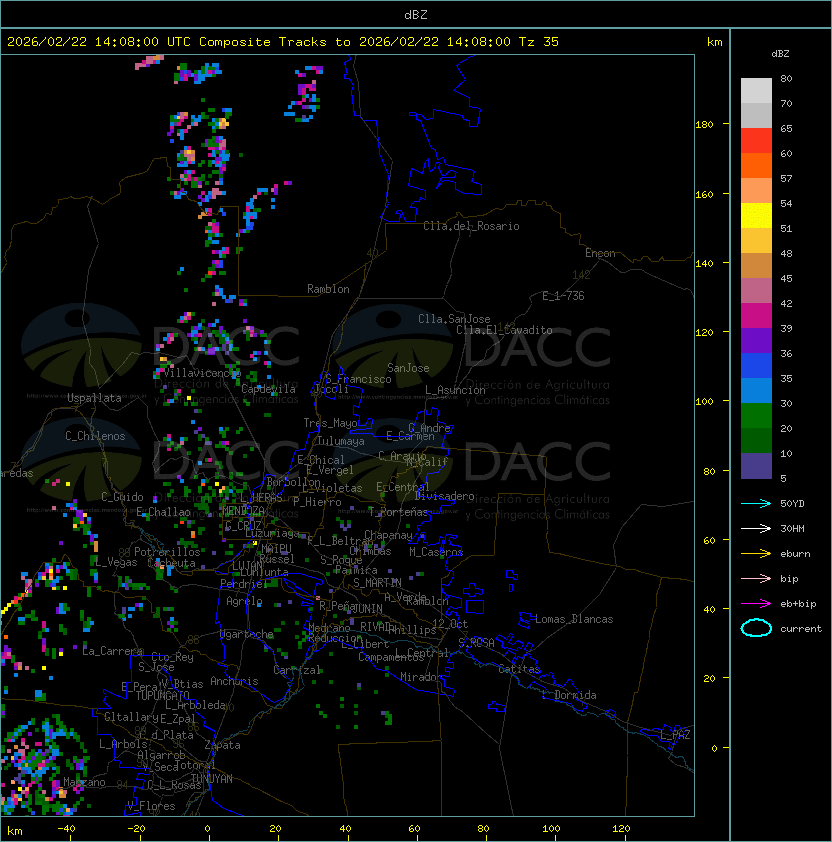
Task: Click the 'Tulumaya' map label
Action: 341,441
